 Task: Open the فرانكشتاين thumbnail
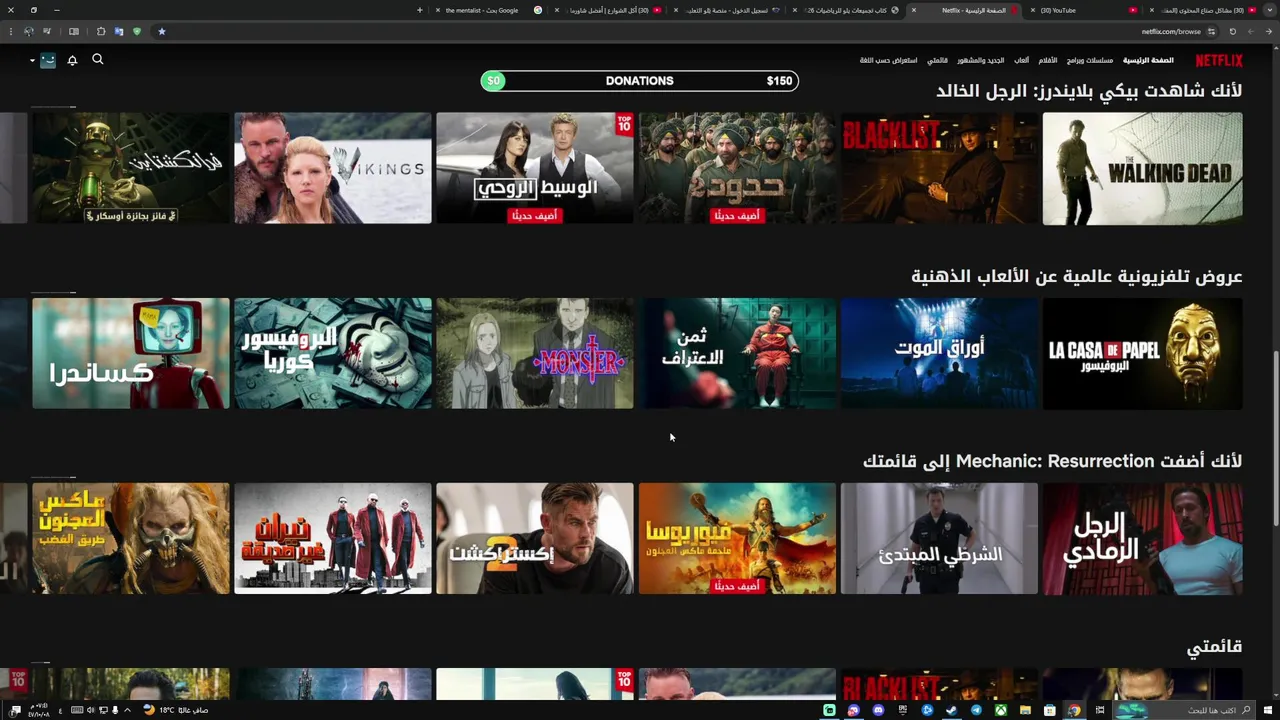coord(131,168)
